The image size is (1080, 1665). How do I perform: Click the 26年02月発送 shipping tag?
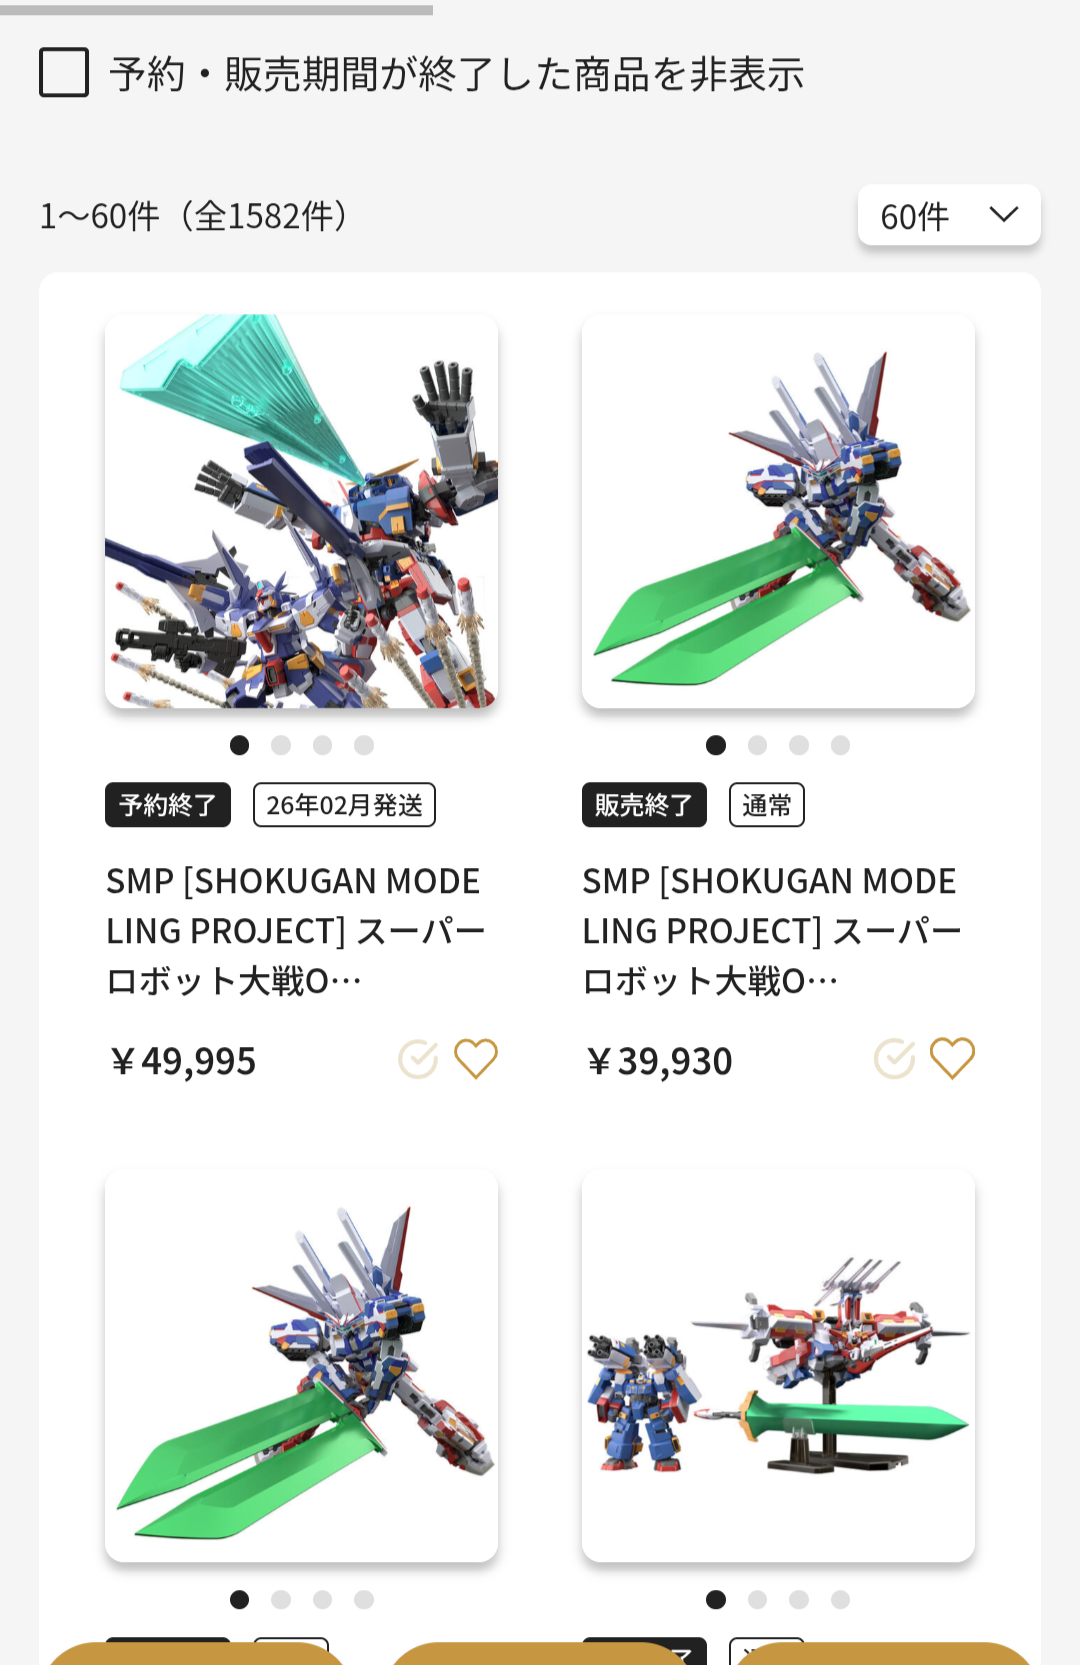coord(344,805)
